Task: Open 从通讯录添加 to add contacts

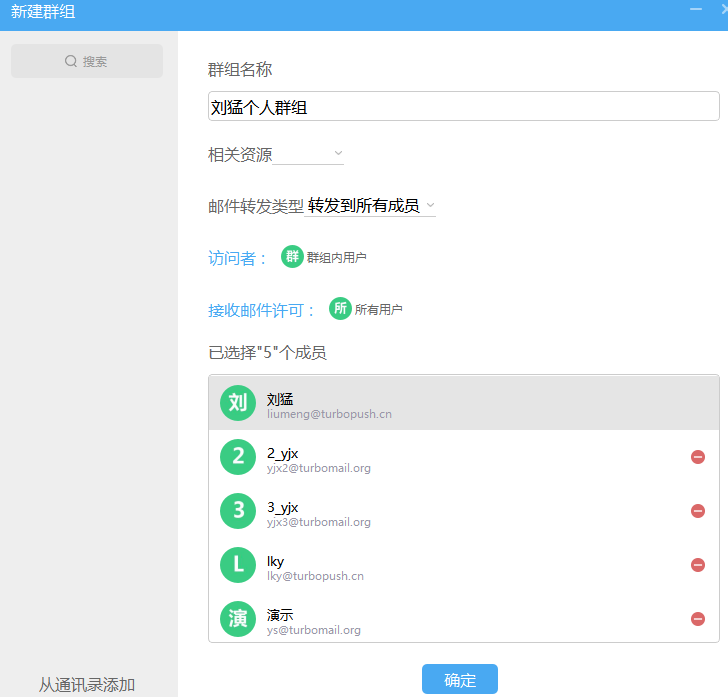Action: 87,685
